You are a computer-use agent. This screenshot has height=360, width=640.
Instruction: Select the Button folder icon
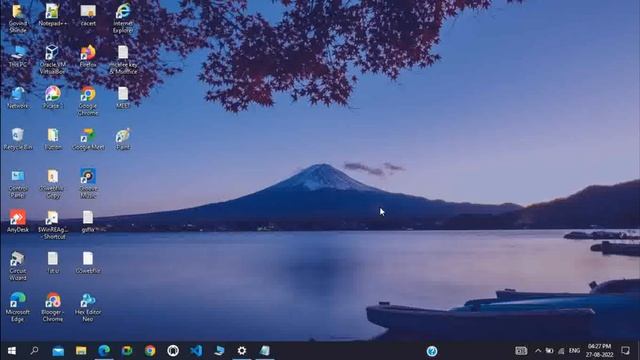[53, 139]
